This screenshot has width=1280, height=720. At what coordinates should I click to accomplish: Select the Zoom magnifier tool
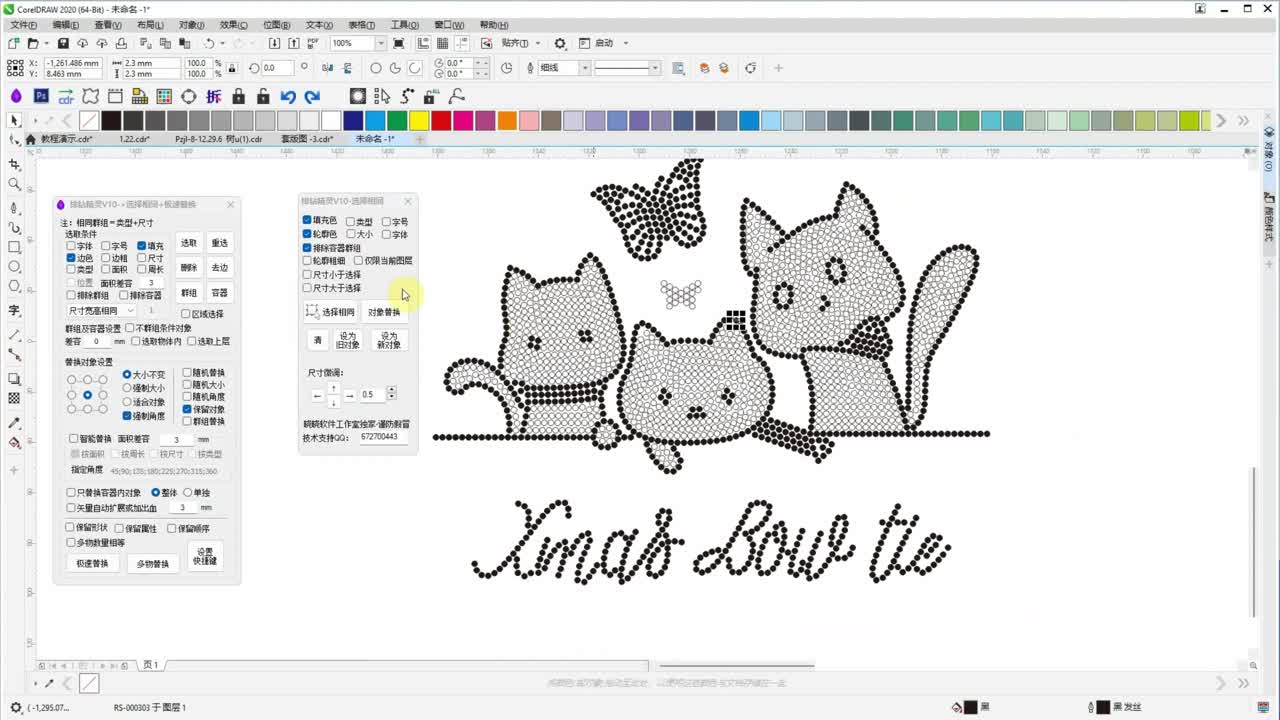pyautogui.click(x=14, y=185)
